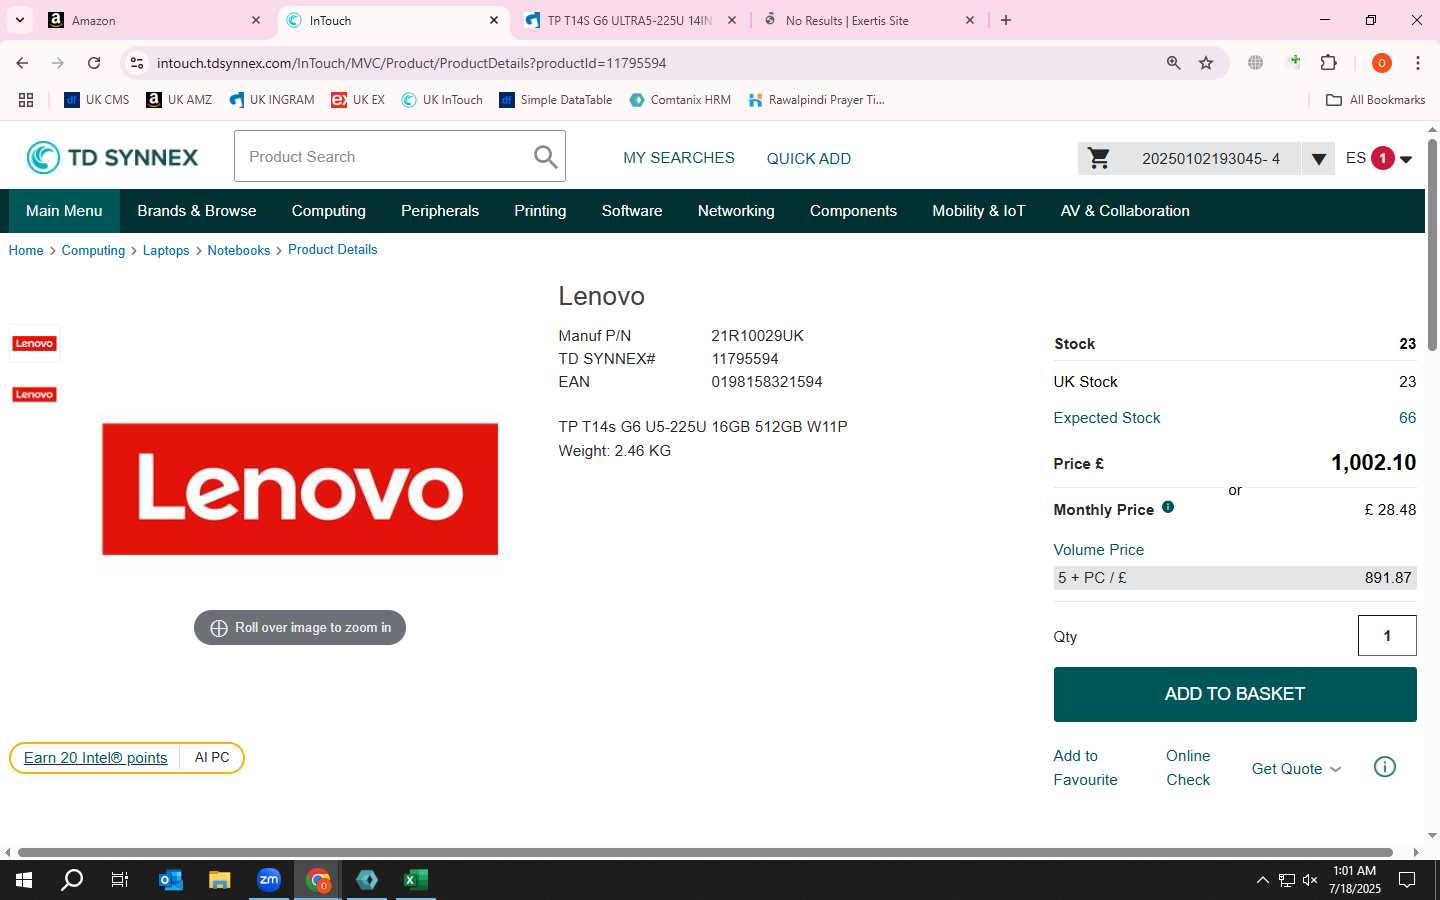Open the Software menu
The width and height of the screenshot is (1440, 900).
click(x=632, y=211)
